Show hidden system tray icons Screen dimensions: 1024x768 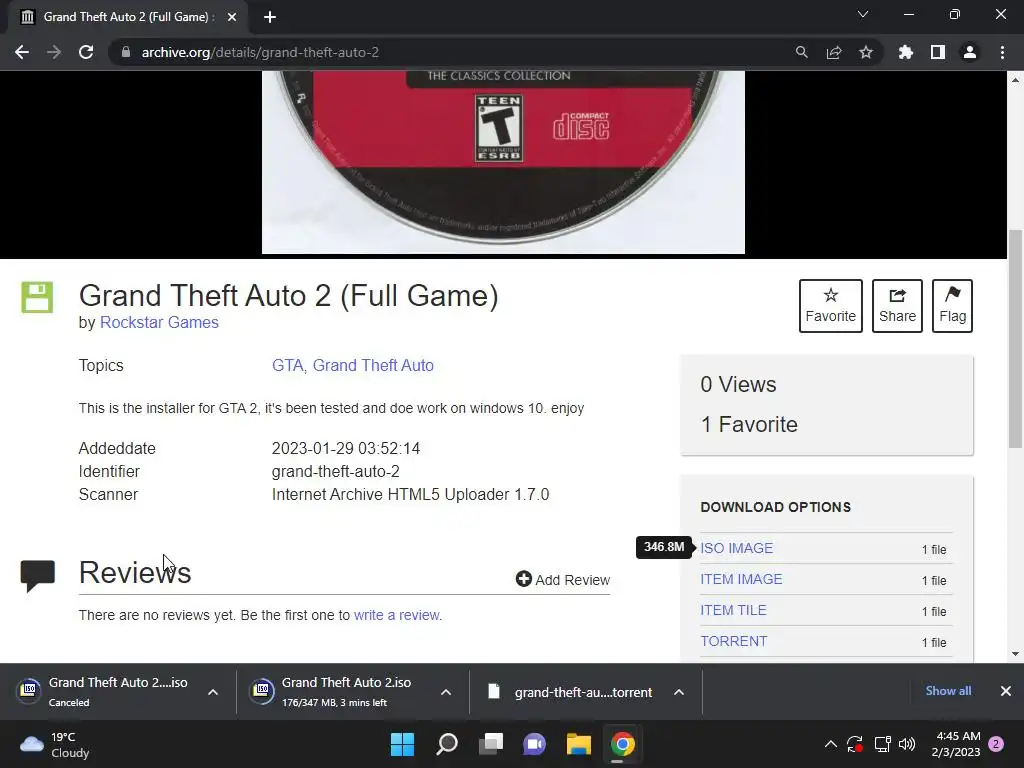click(831, 744)
